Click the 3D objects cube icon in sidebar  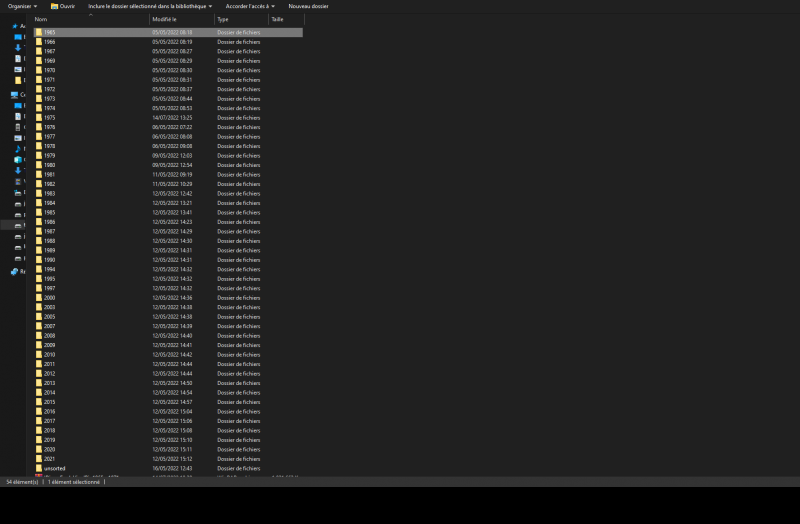[18, 160]
